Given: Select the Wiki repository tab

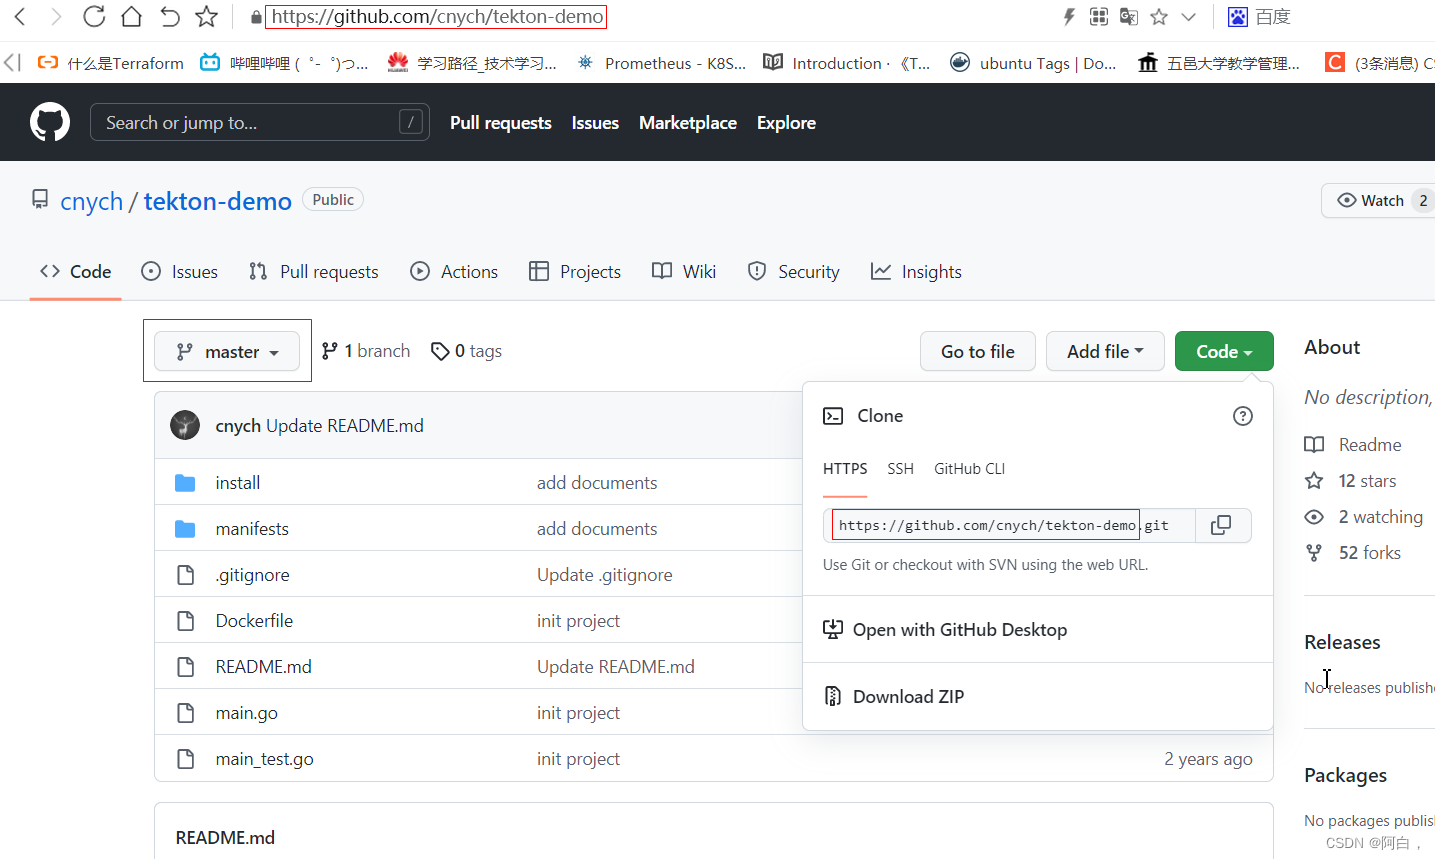Looking at the screenshot, I should click(x=684, y=272).
